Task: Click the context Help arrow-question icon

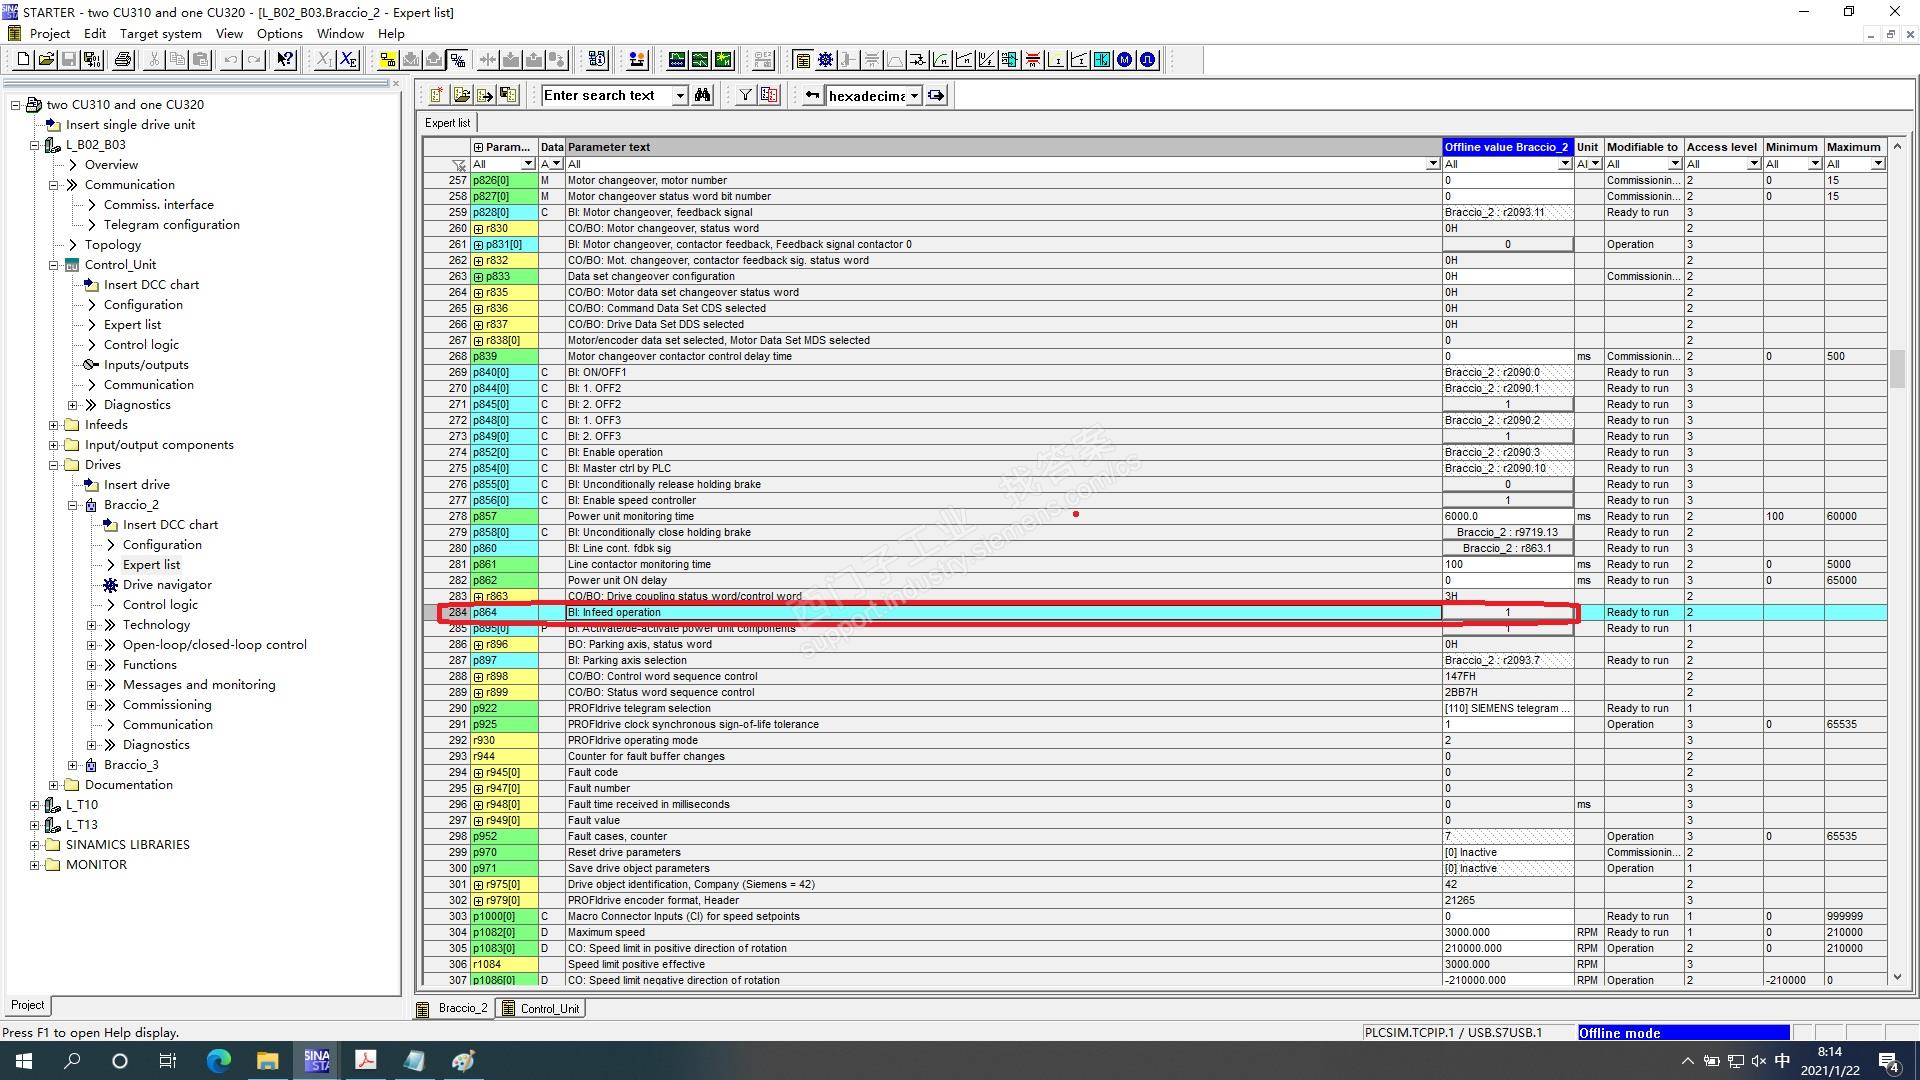Action: [x=285, y=60]
